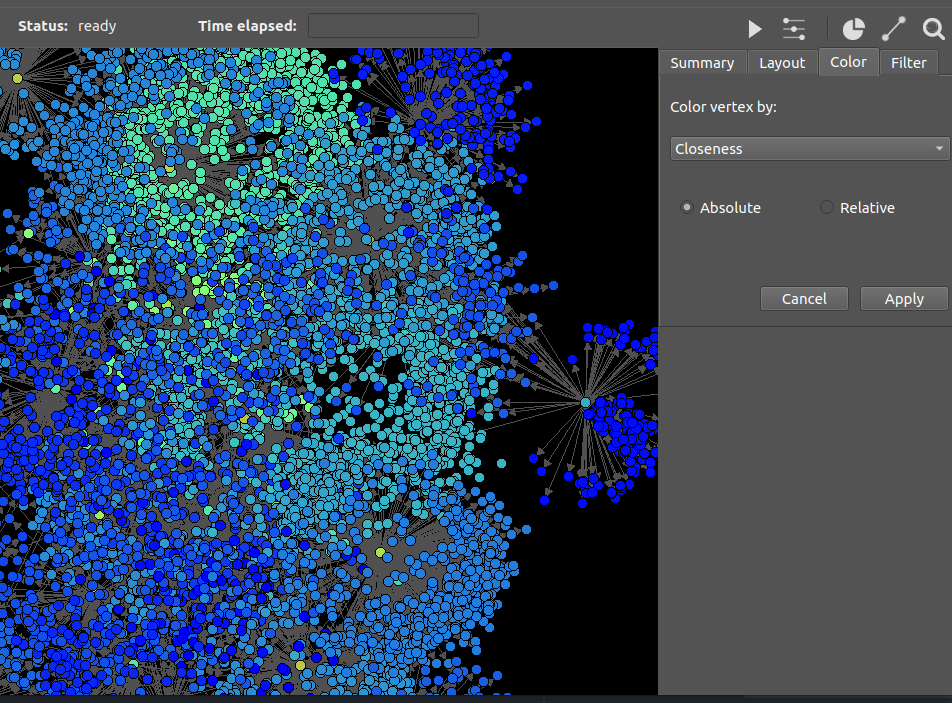The width and height of the screenshot is (952, 703).
Task: Select the edge line tool icon
Action: pos(894,29)
